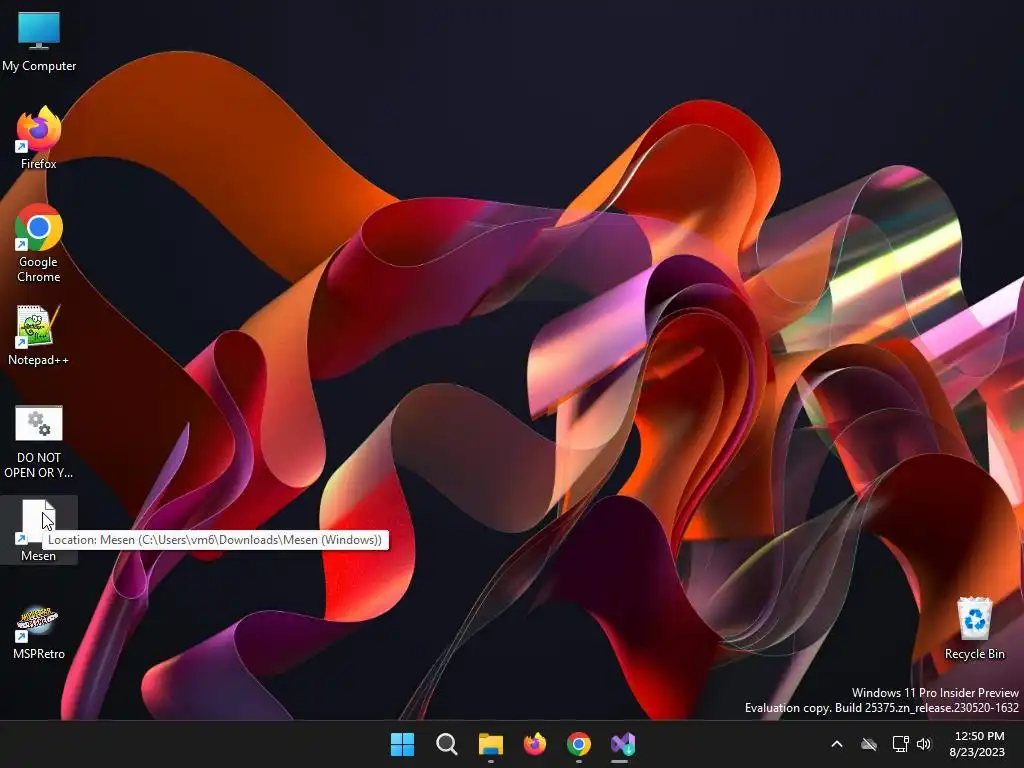Viewport: 1024px width, 768px height.
Task: Show hidden system tray icons
Action: tap(837, 744)
